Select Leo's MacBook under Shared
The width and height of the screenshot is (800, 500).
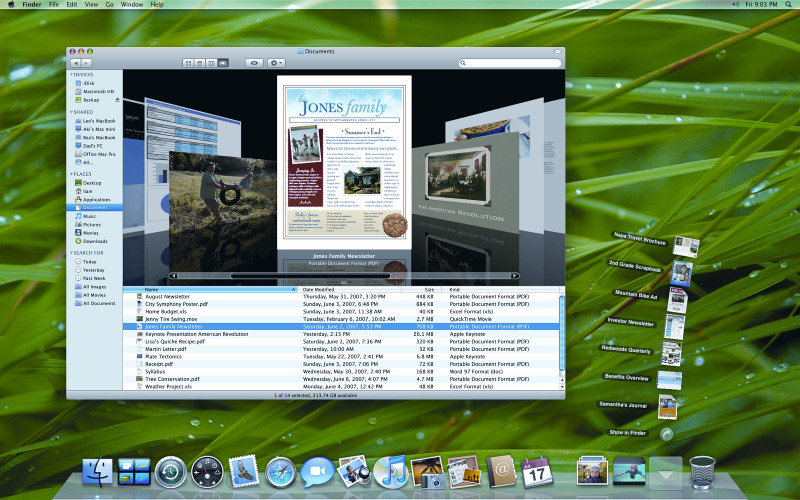tap(95, 121)
